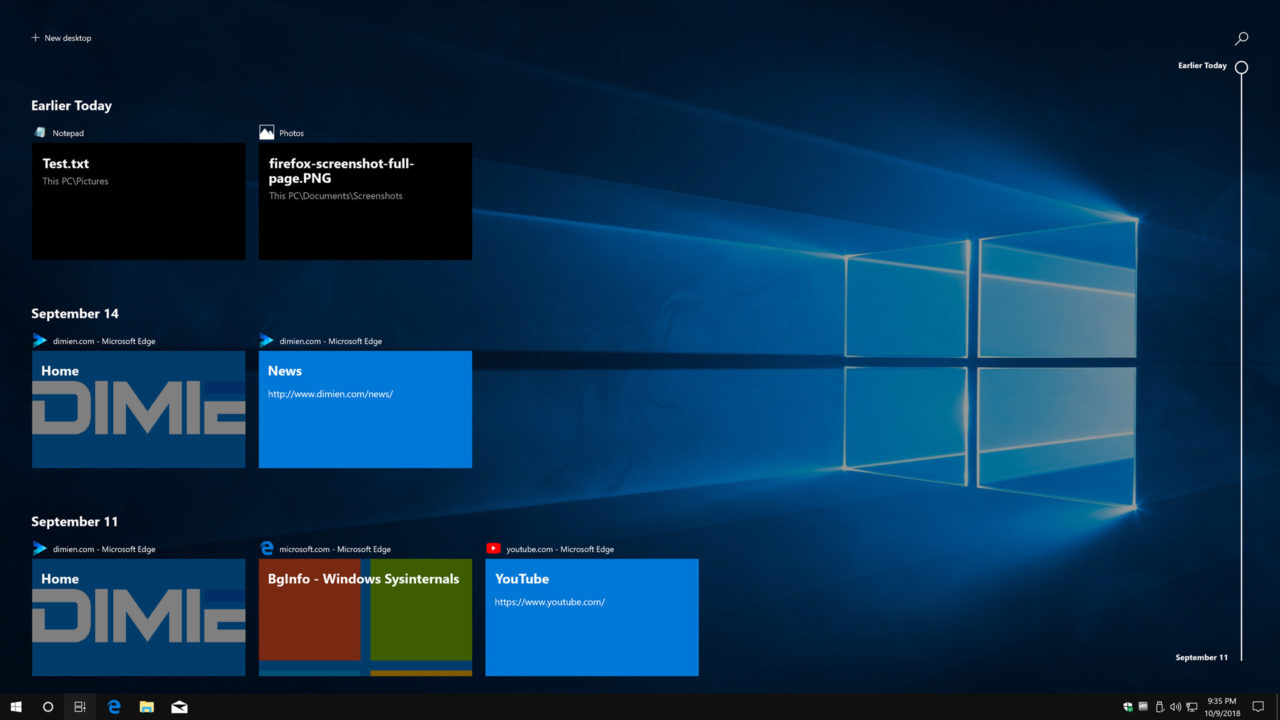The height and width of the screenshot is (720, 1280).
Task: Open firefox-screenshot-full-page.PNG in Photos
Action: coord(365,200)
